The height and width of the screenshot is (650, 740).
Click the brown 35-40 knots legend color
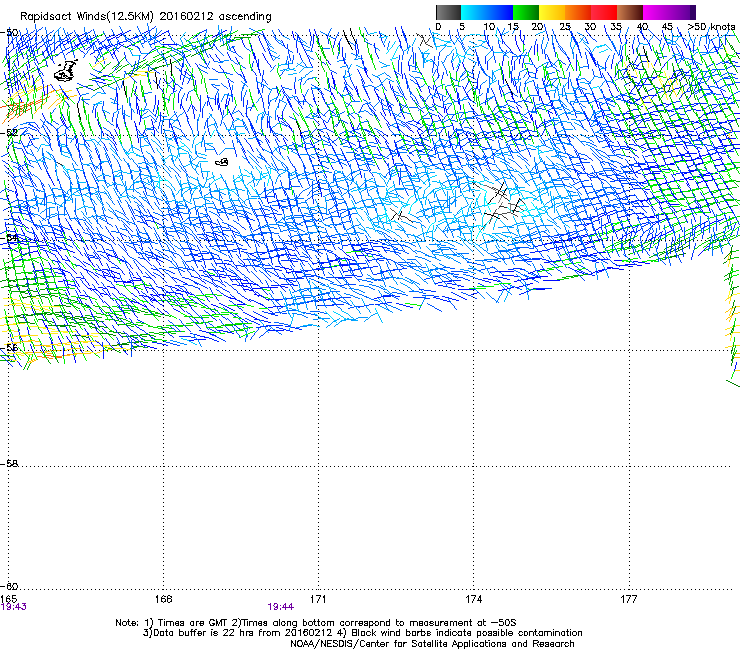pos(630,12)
